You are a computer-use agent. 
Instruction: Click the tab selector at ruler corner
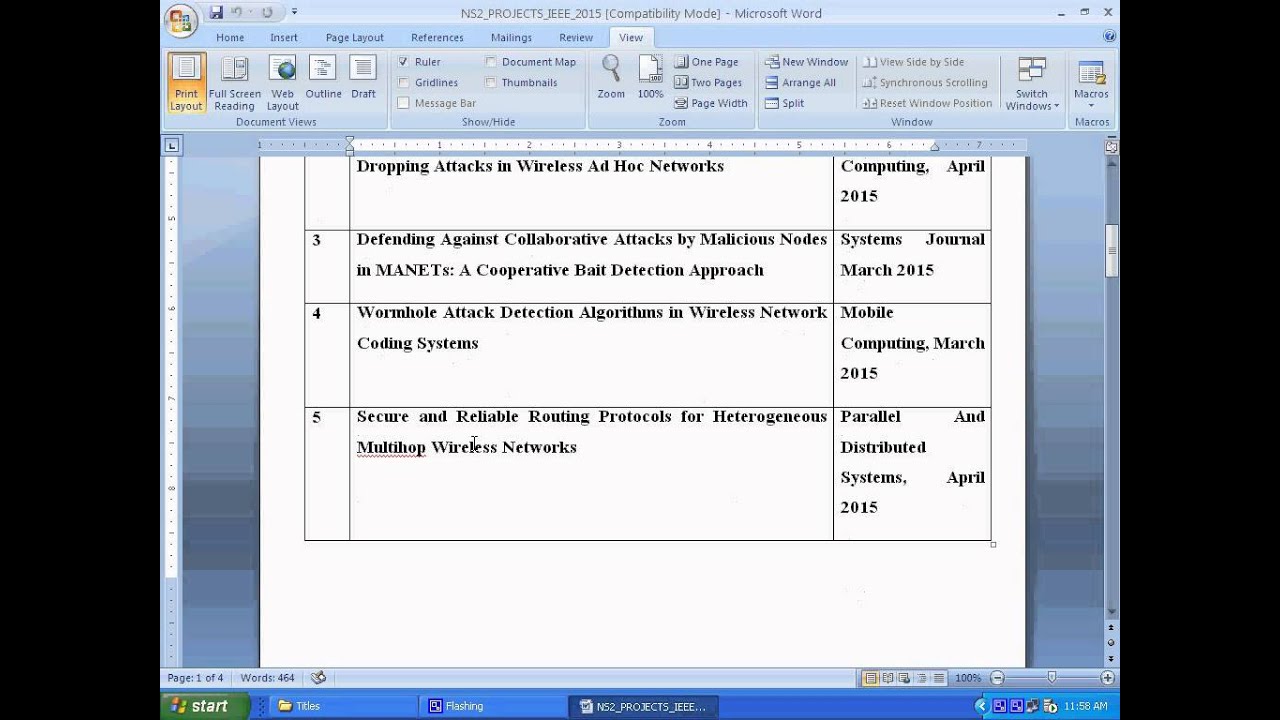[x=171, y=146]
